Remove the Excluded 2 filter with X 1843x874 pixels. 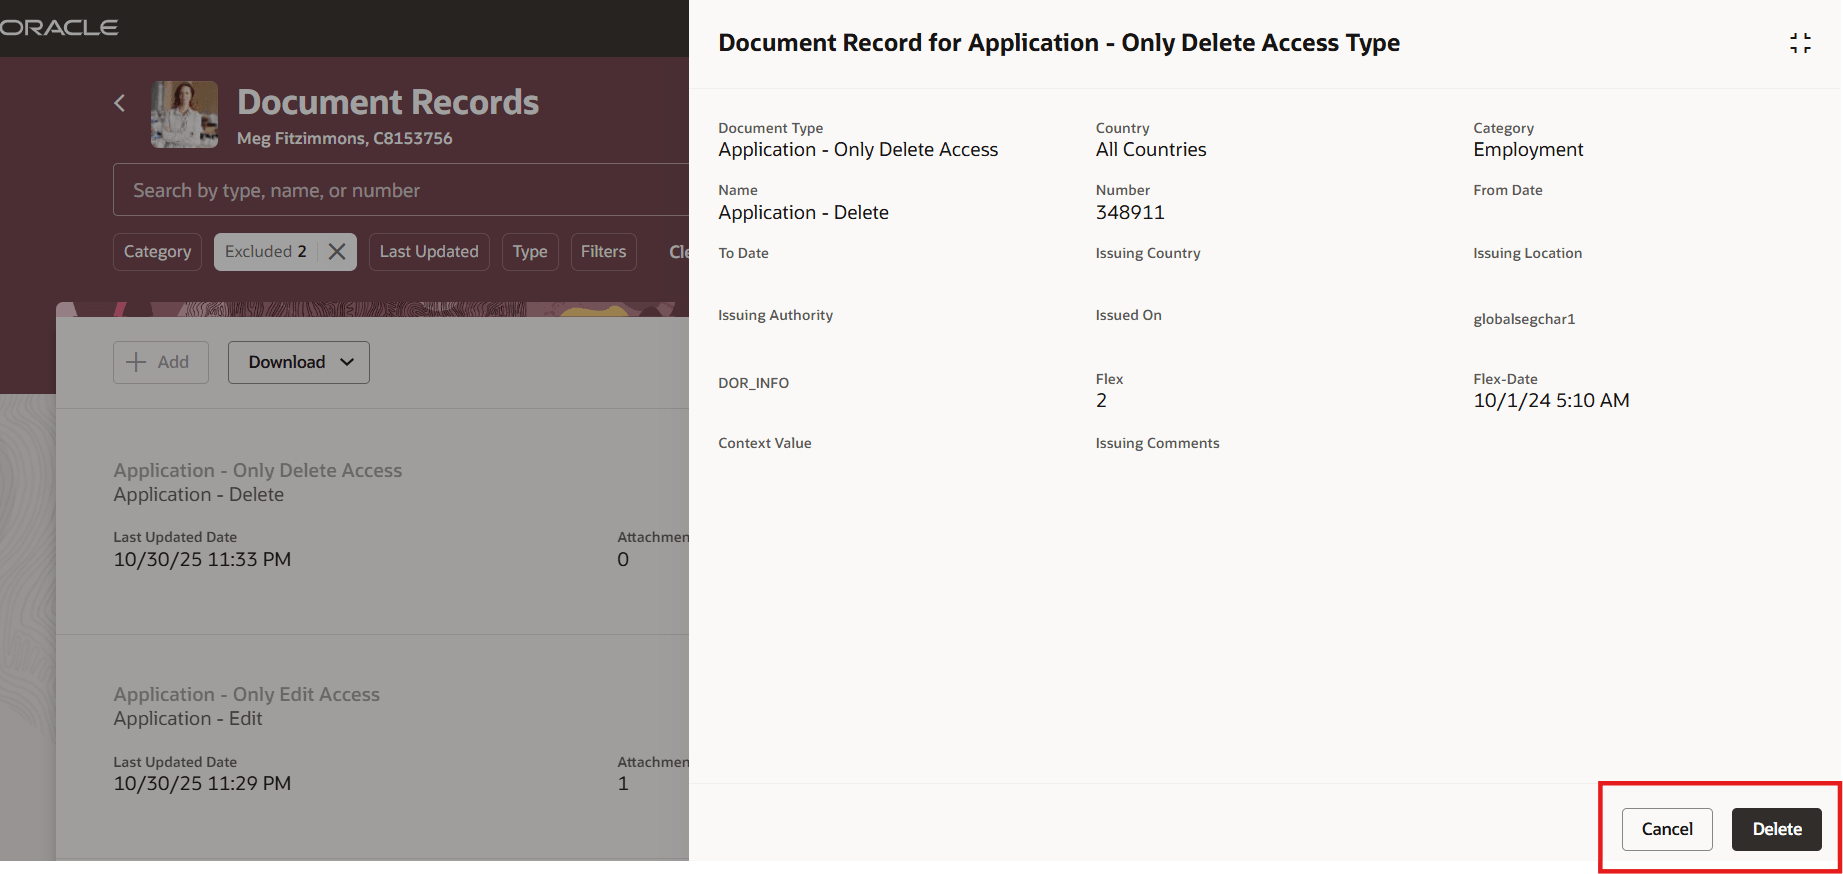(x=337, y=252)
